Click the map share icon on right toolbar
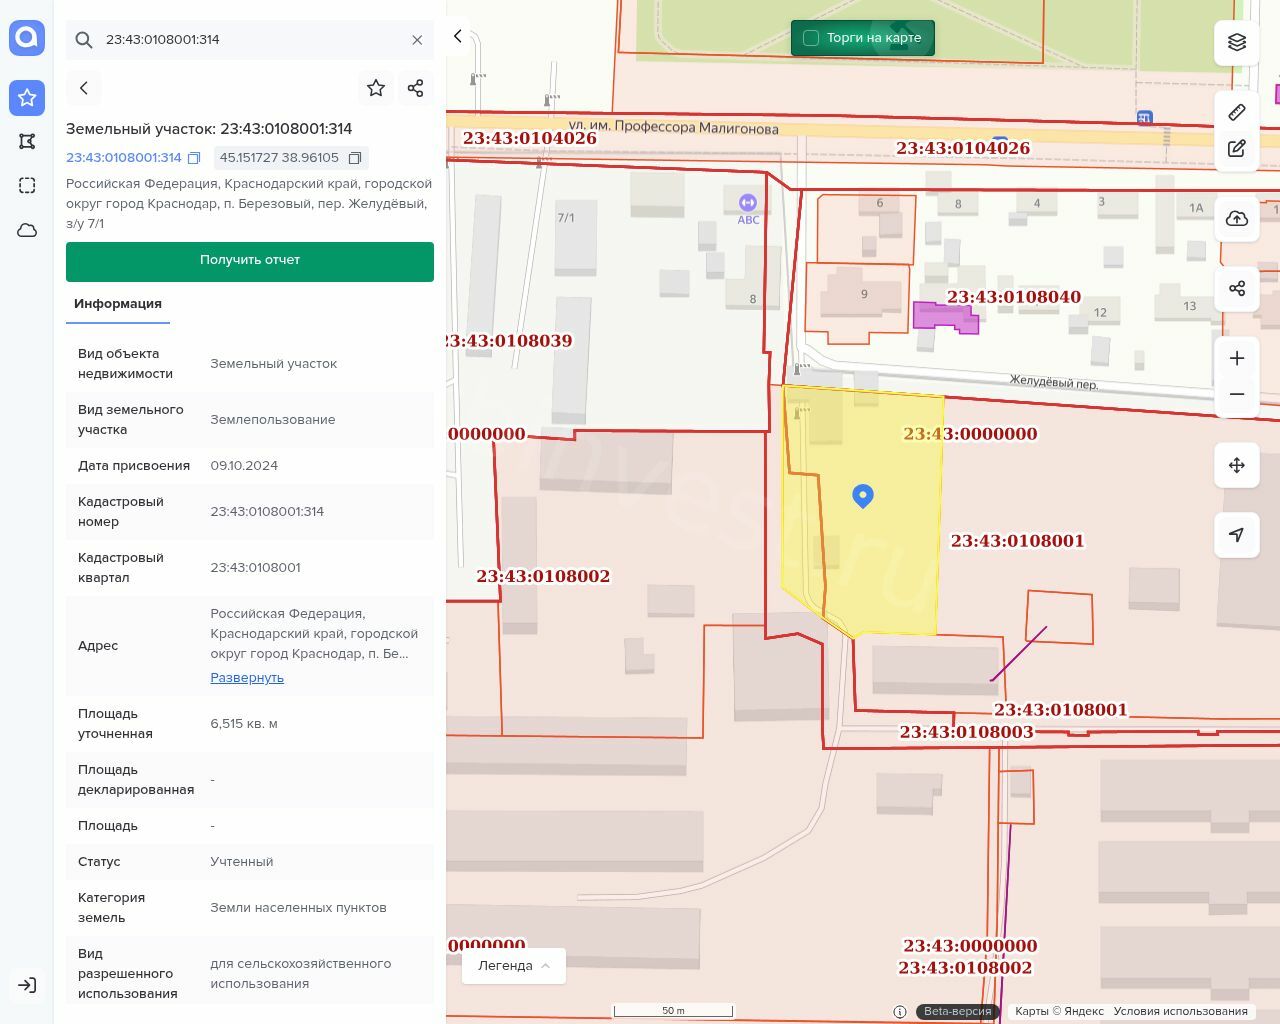 (x=1237, y=289)
